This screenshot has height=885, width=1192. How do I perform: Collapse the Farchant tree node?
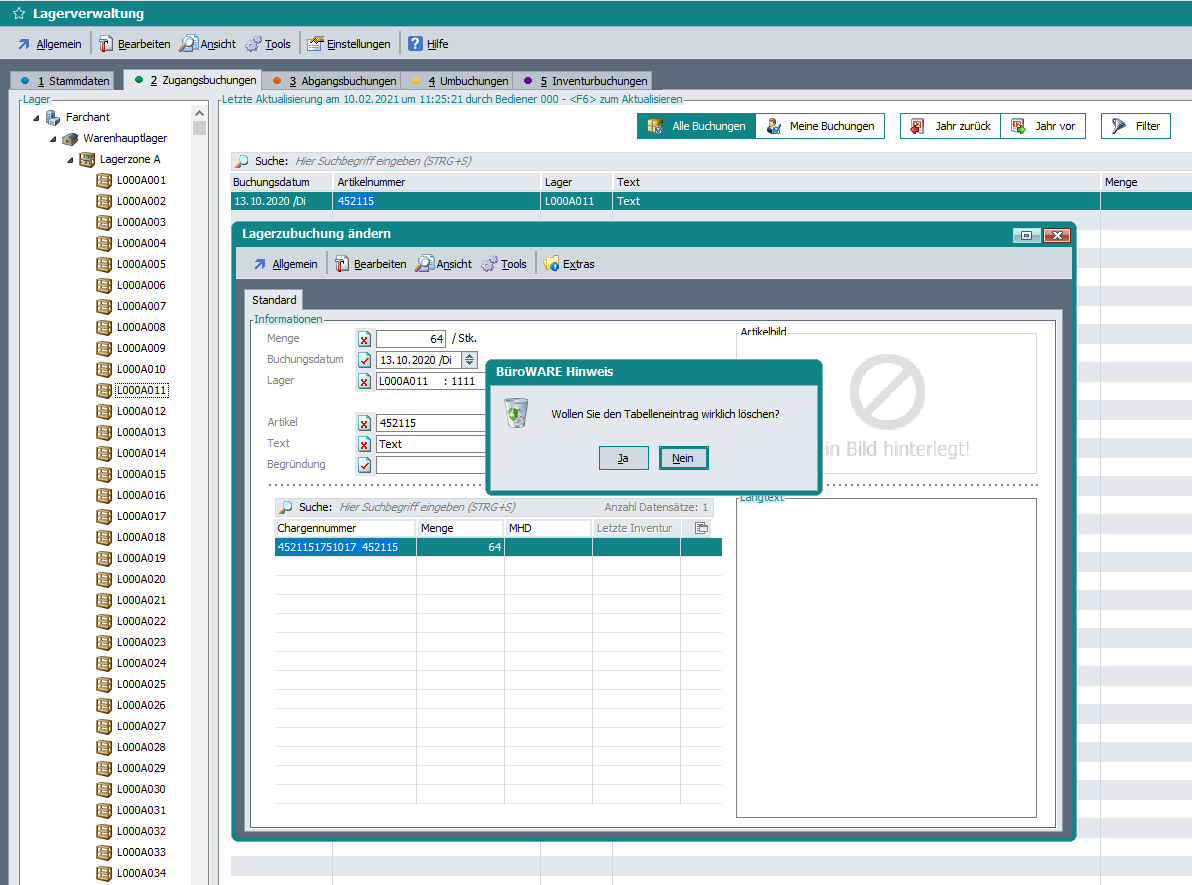coord(37,118)
